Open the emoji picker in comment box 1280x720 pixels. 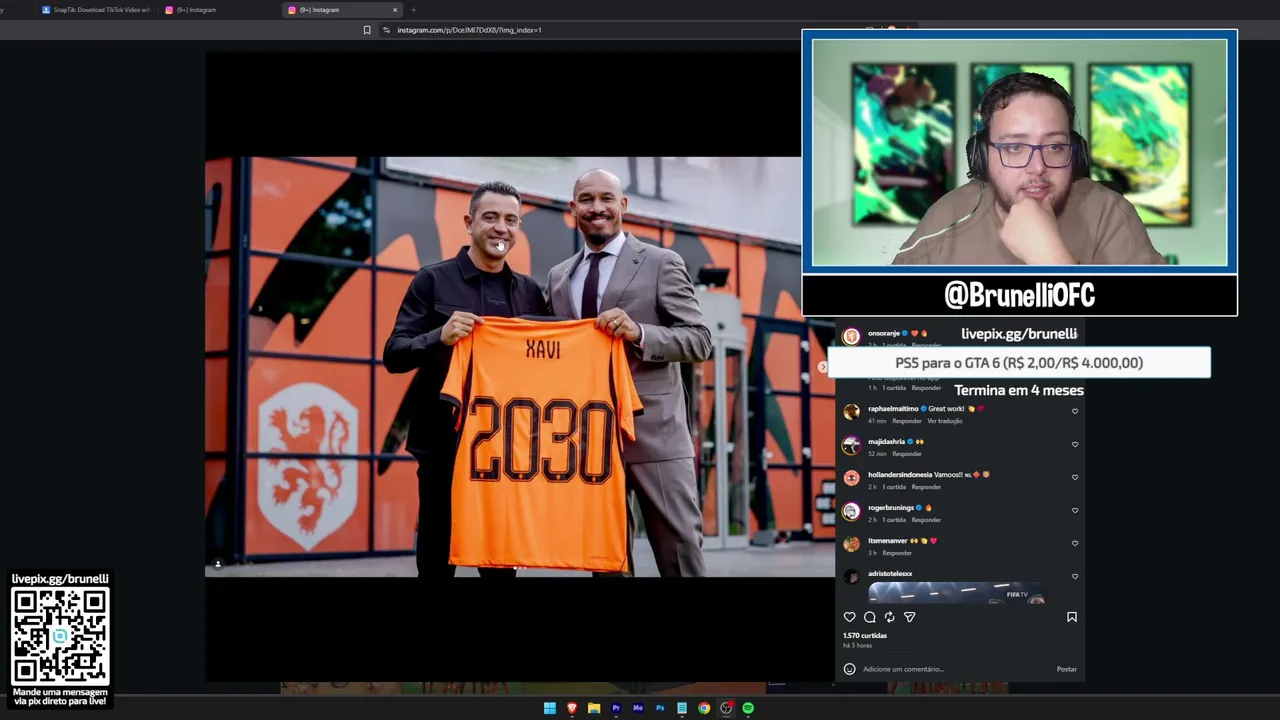tap(850, 669)
